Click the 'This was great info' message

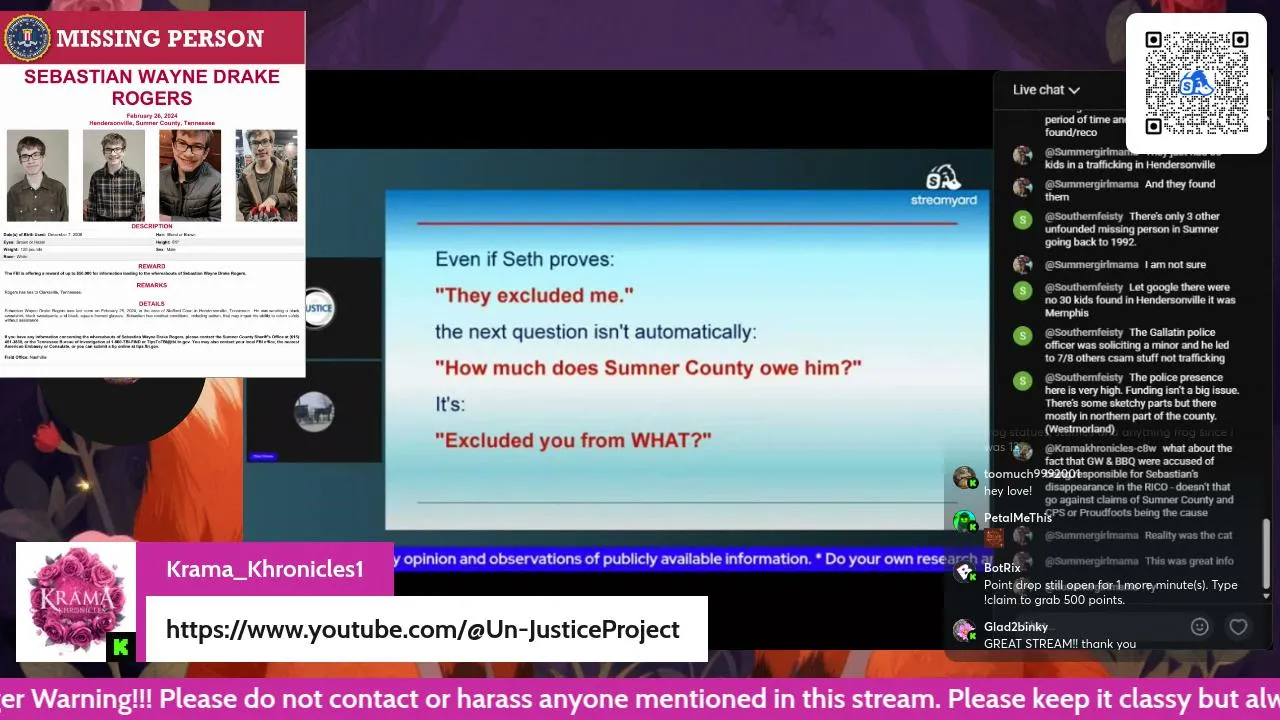tap(1189, 561)
